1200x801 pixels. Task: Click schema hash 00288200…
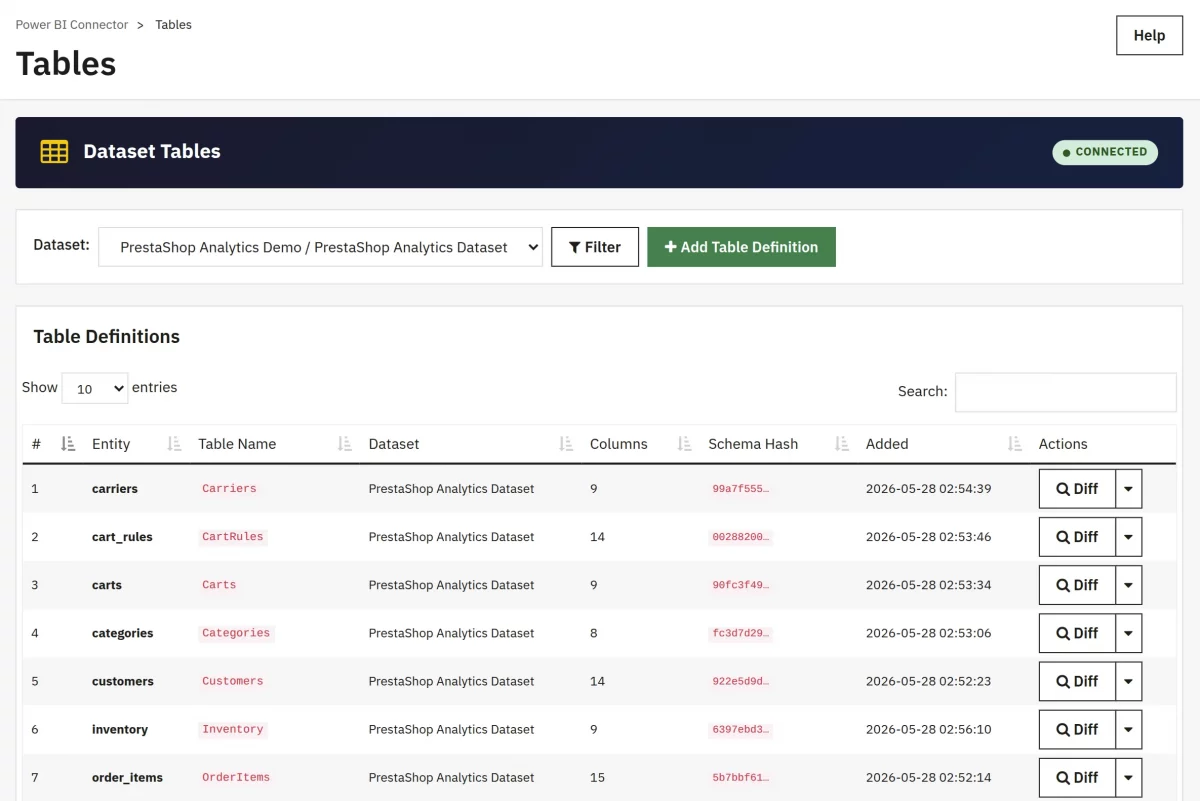741,537
